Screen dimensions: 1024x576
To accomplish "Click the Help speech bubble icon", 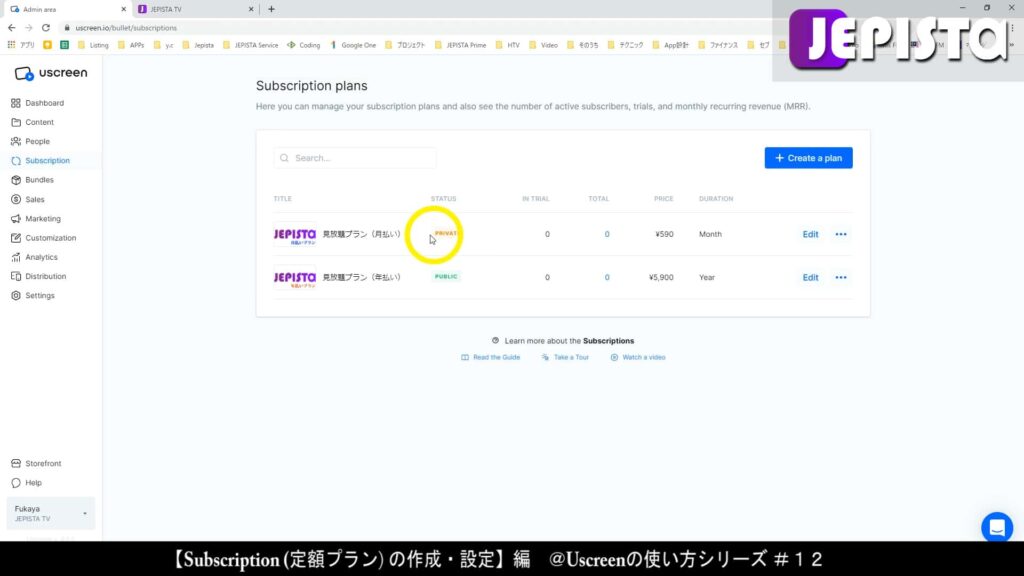I will pyautogui.click(x=16, y=483).
